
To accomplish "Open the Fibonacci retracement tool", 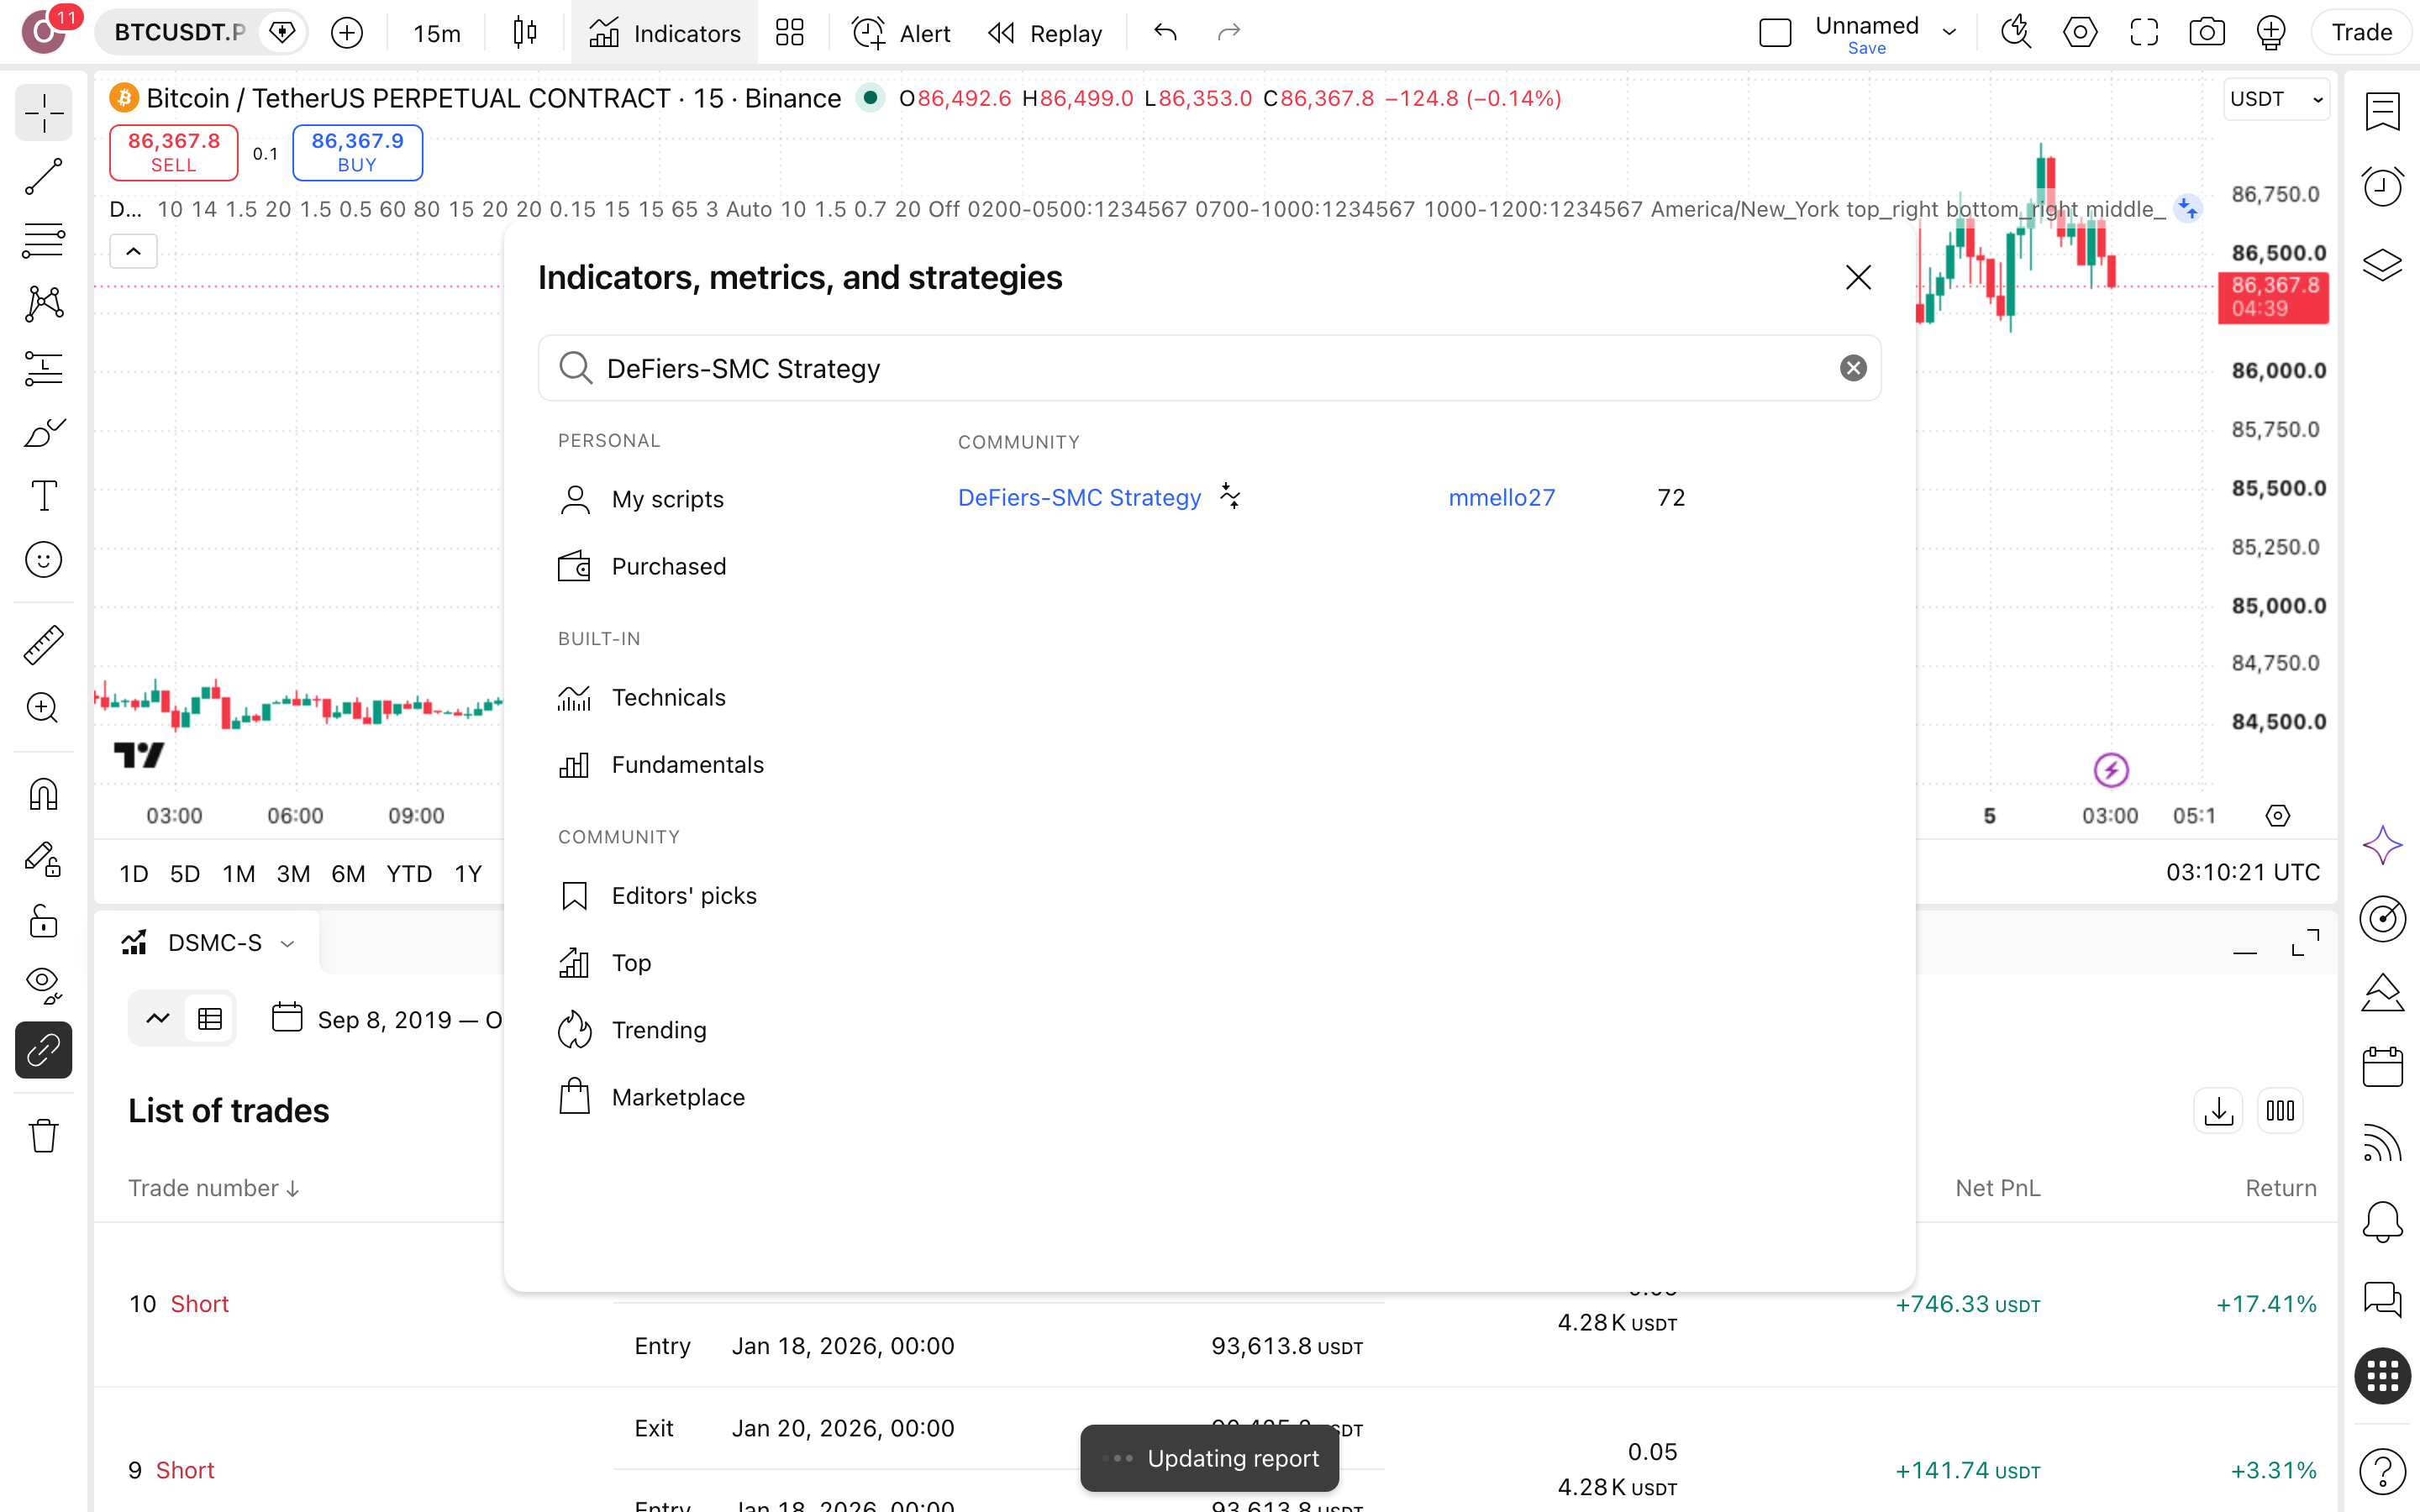I will pos(43,241).
